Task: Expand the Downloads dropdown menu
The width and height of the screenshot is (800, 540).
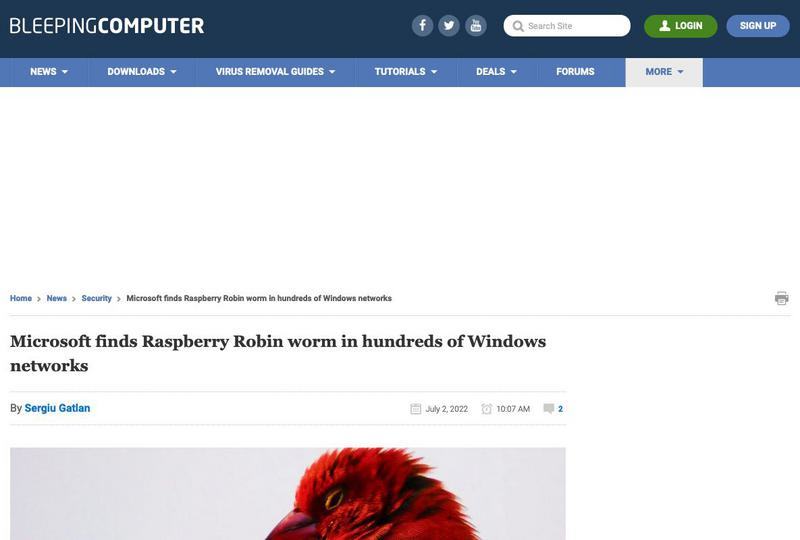Action: pyautogui.click(x=142, y=72)
